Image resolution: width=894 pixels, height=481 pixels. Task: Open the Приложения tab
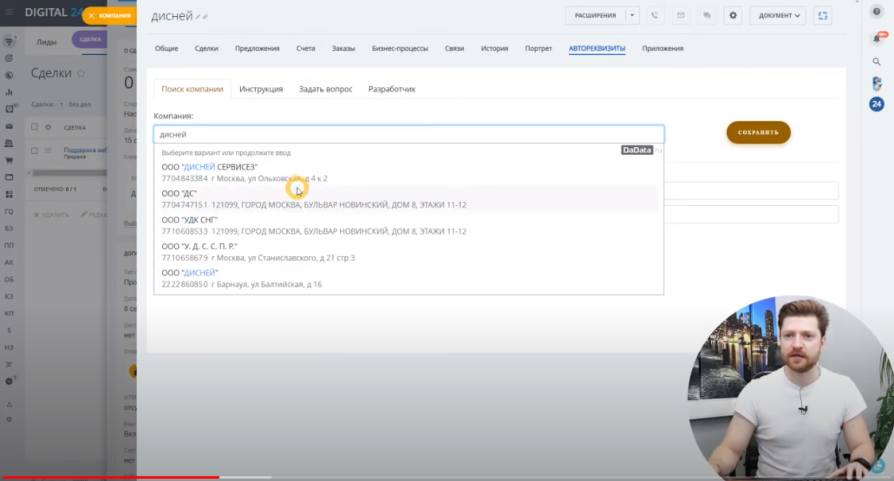[663, 48]
